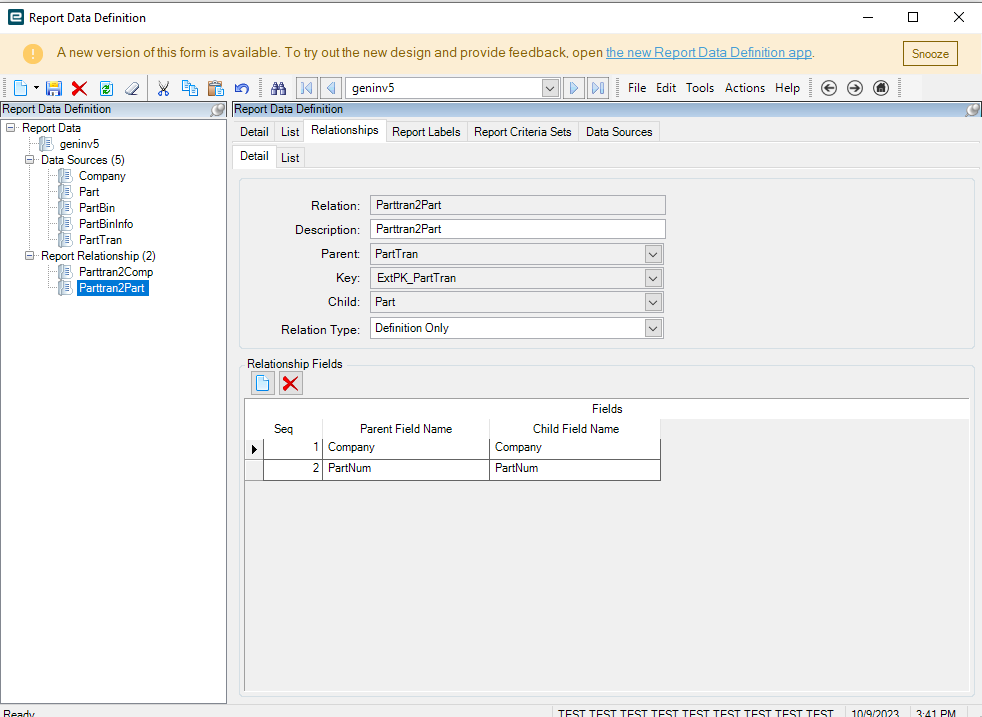Click the red Delete icon in main toolbar
Viewport: 982px width, 717px height.
click(80, 88)
